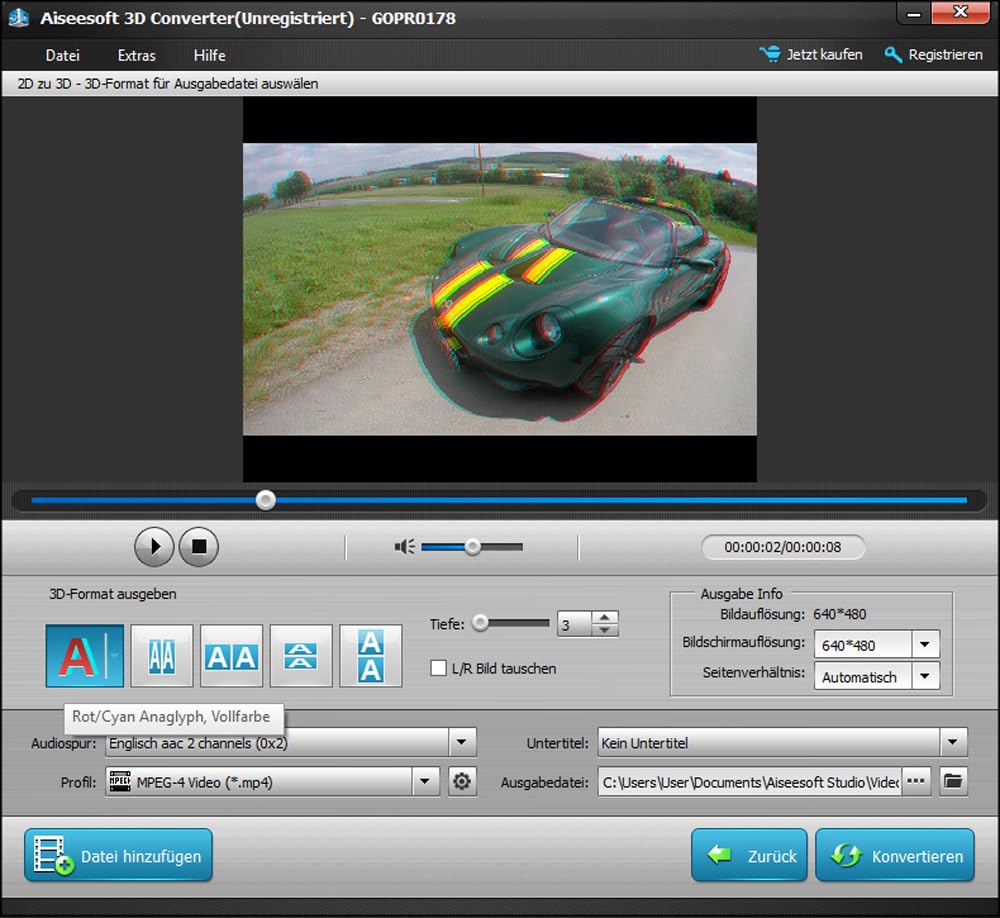Open the Extras menu
Screen dimensions: 1000x918
pos(136,55)
